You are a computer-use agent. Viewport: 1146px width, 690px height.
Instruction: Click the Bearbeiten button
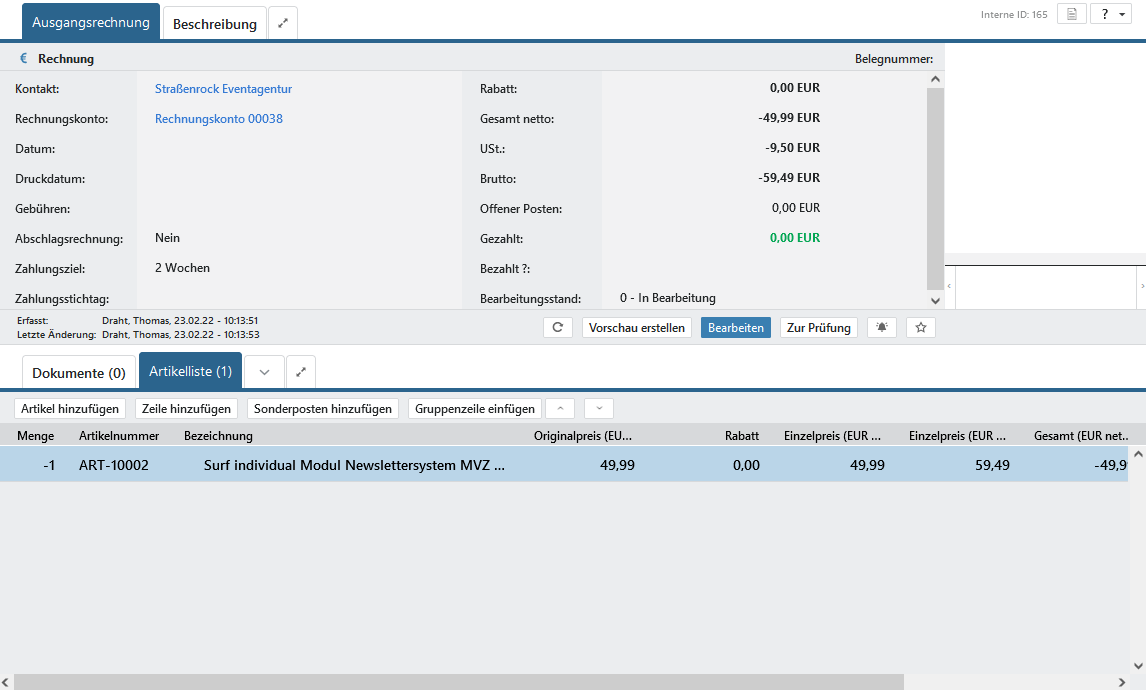click(x=735, y=328)
